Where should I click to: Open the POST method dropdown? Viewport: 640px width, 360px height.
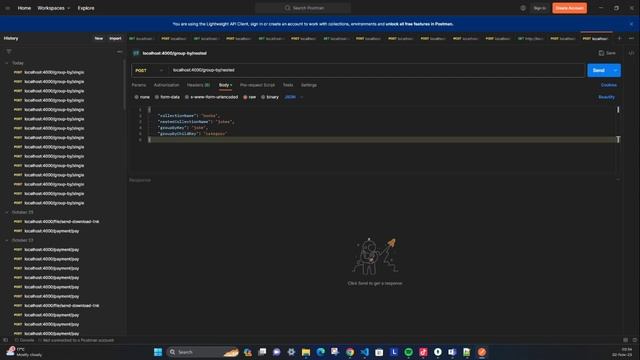coord(149,70)
